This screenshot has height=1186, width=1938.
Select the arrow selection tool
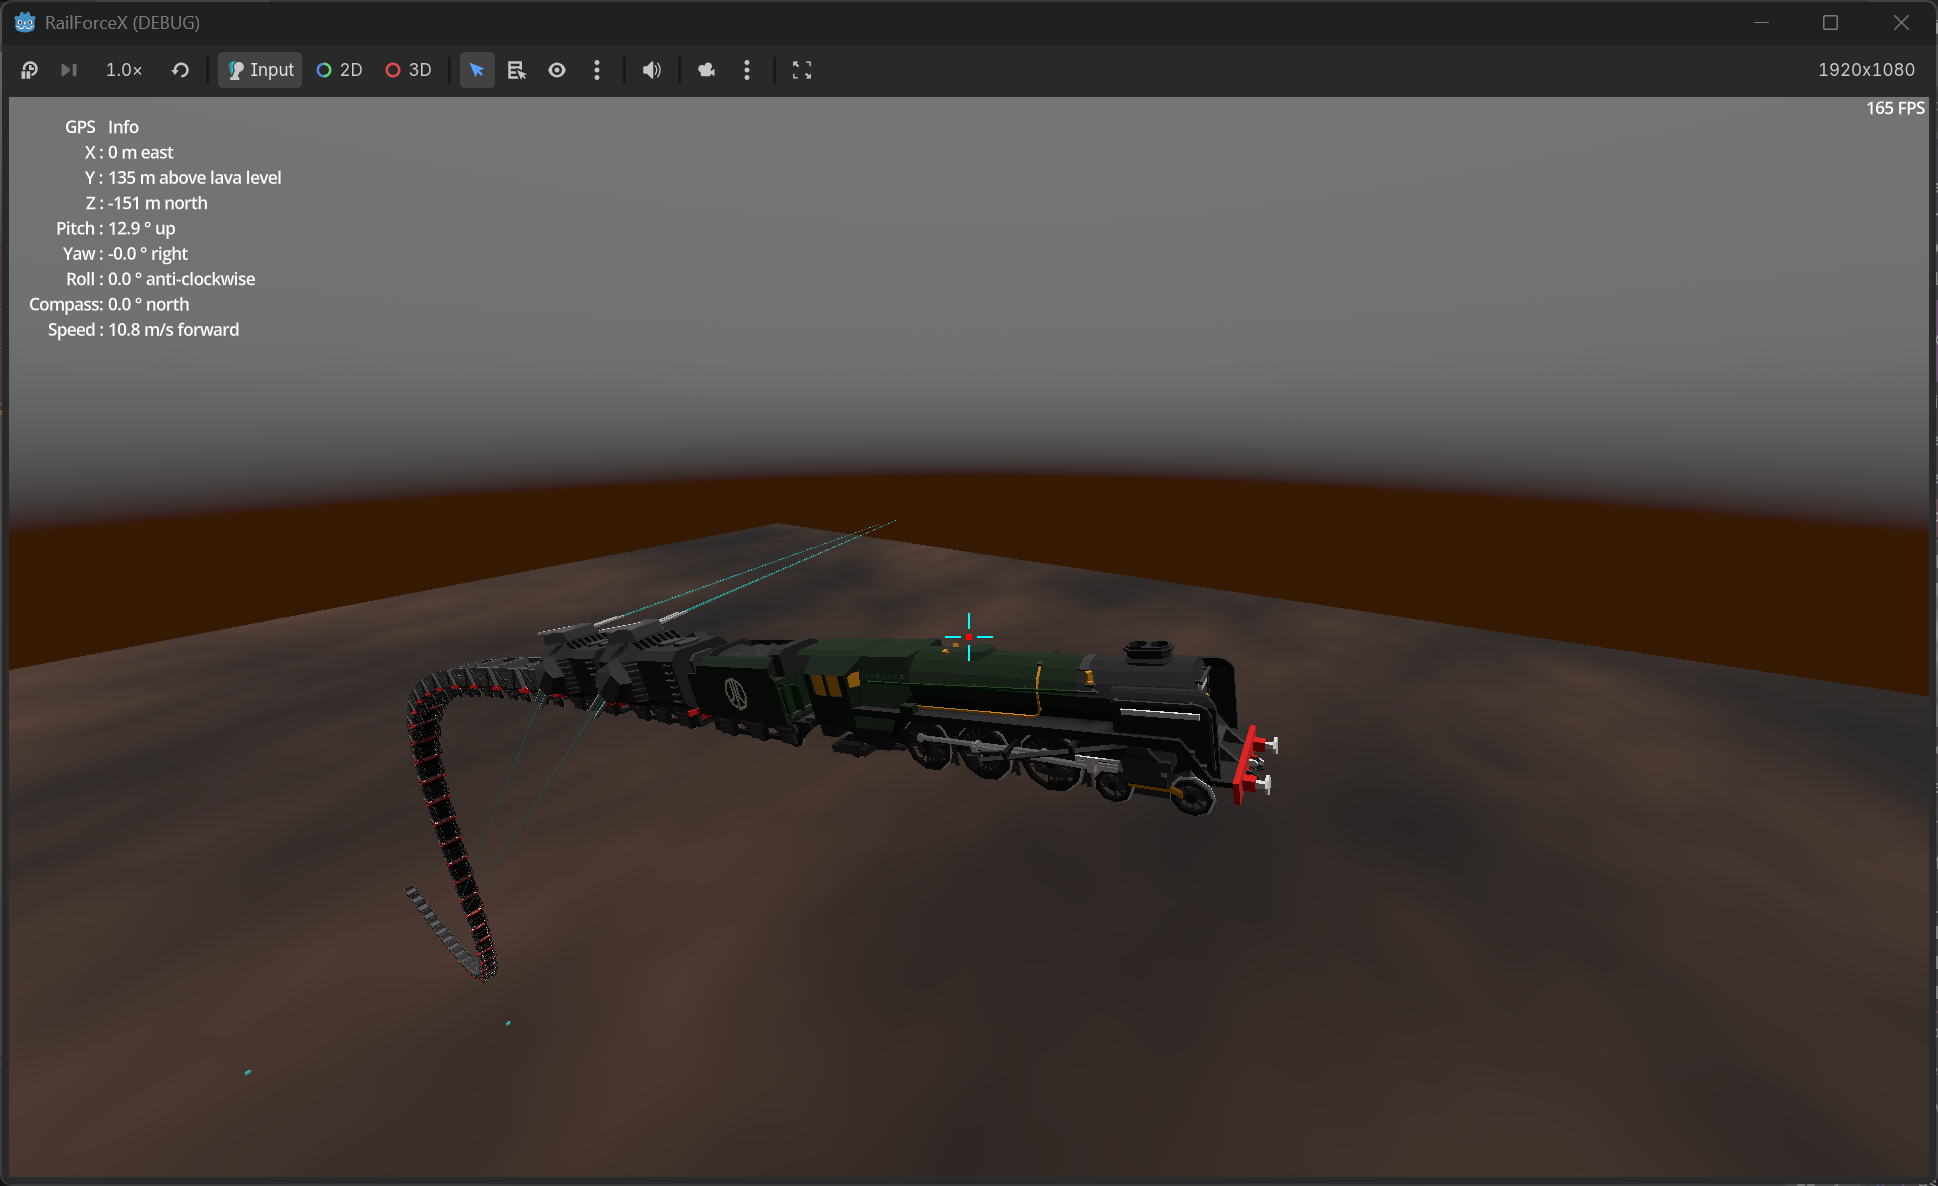(477, 70)
